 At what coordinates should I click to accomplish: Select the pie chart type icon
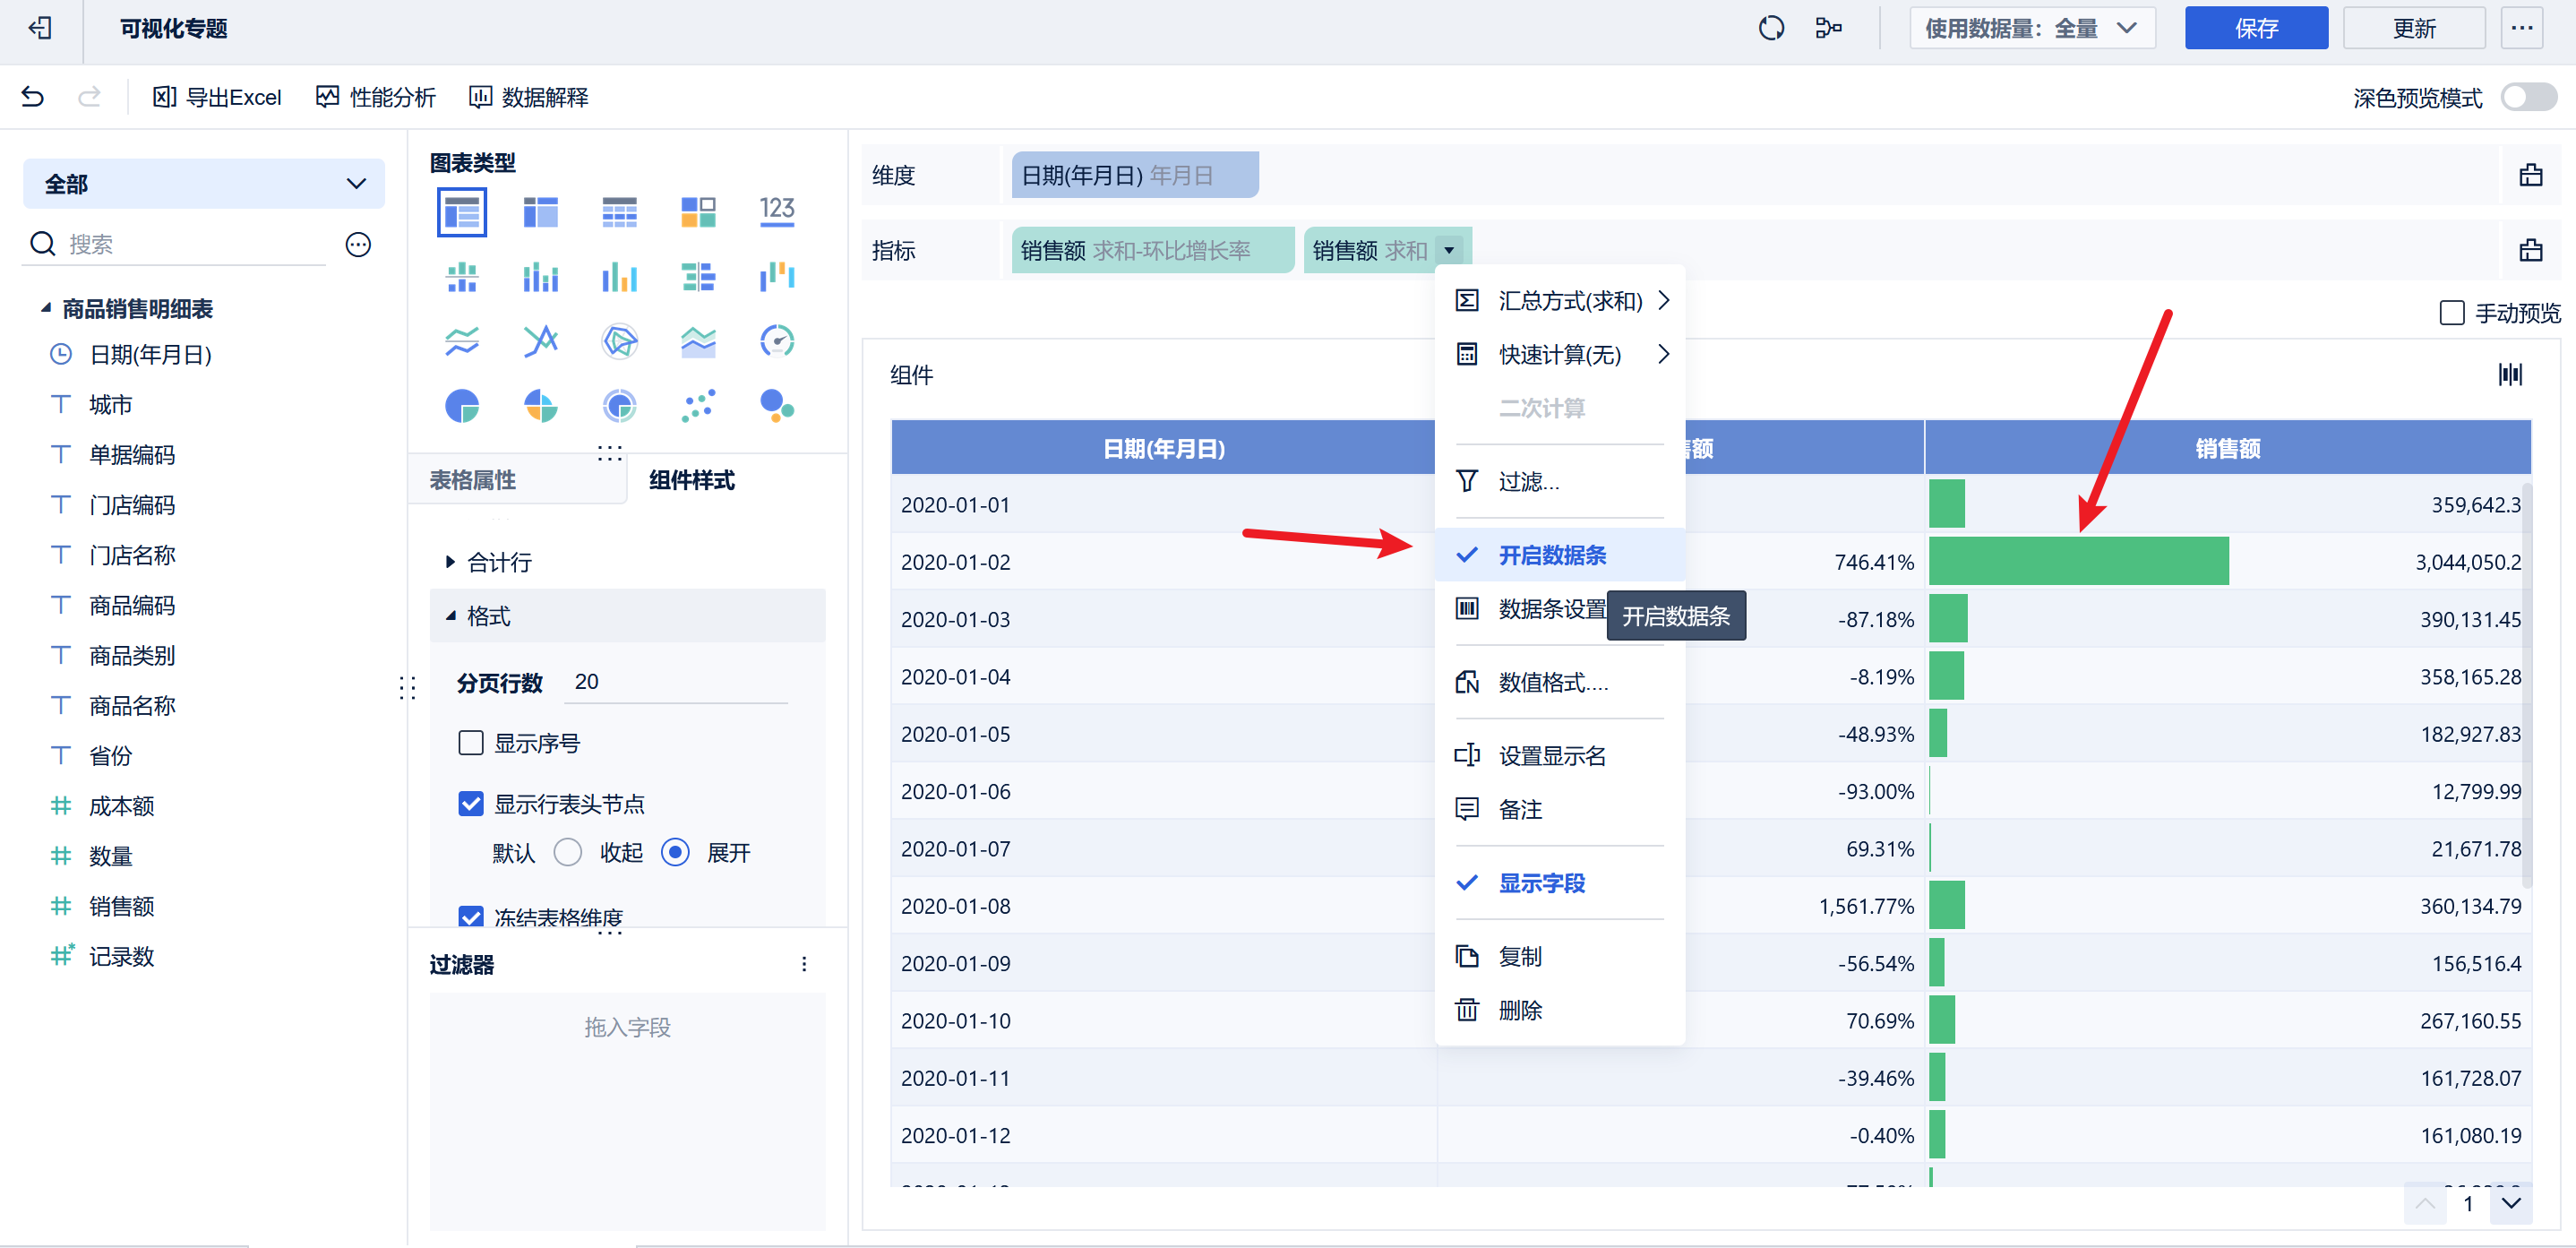tap(461, 406)
